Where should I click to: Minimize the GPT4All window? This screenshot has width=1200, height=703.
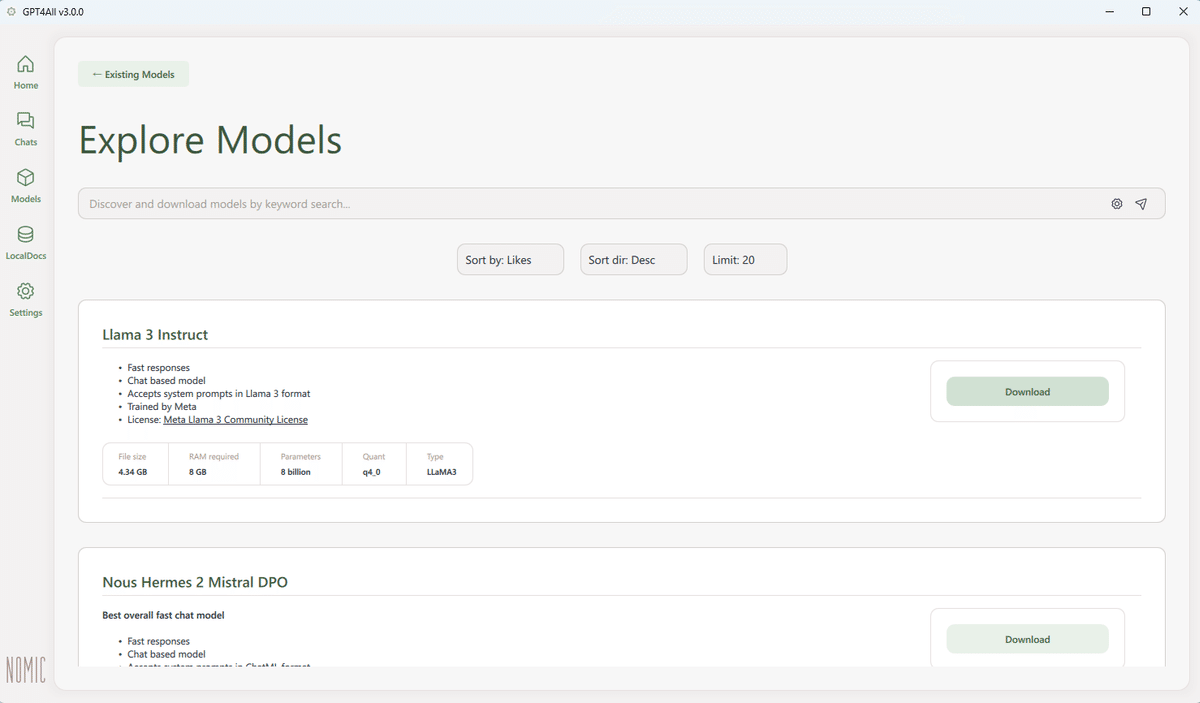point(1110,12)
